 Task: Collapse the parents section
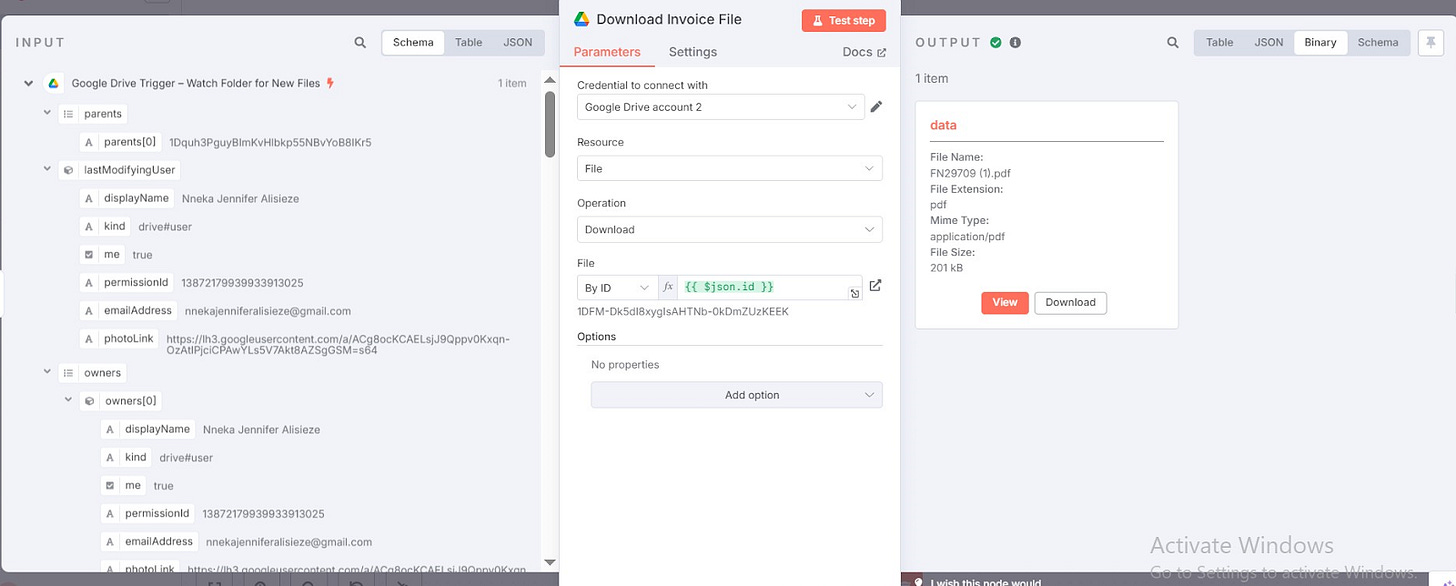pyautogui.click(x=47, y=114)
